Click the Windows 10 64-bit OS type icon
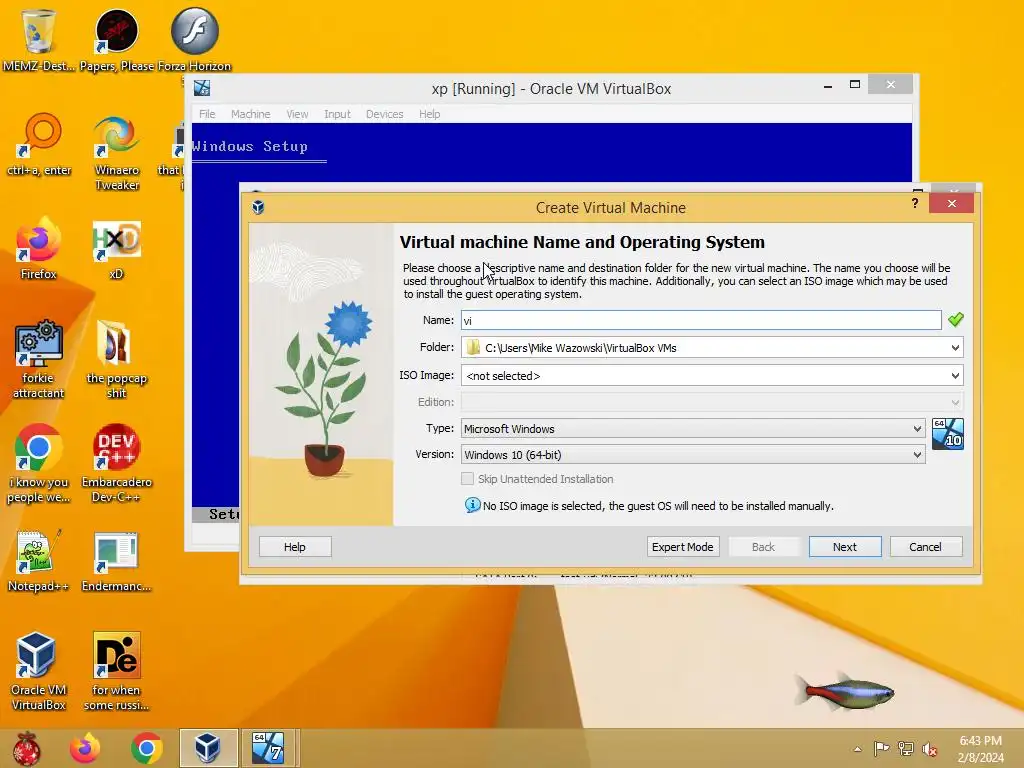This screenshot has height=768, width=1024. pos(948,434)
